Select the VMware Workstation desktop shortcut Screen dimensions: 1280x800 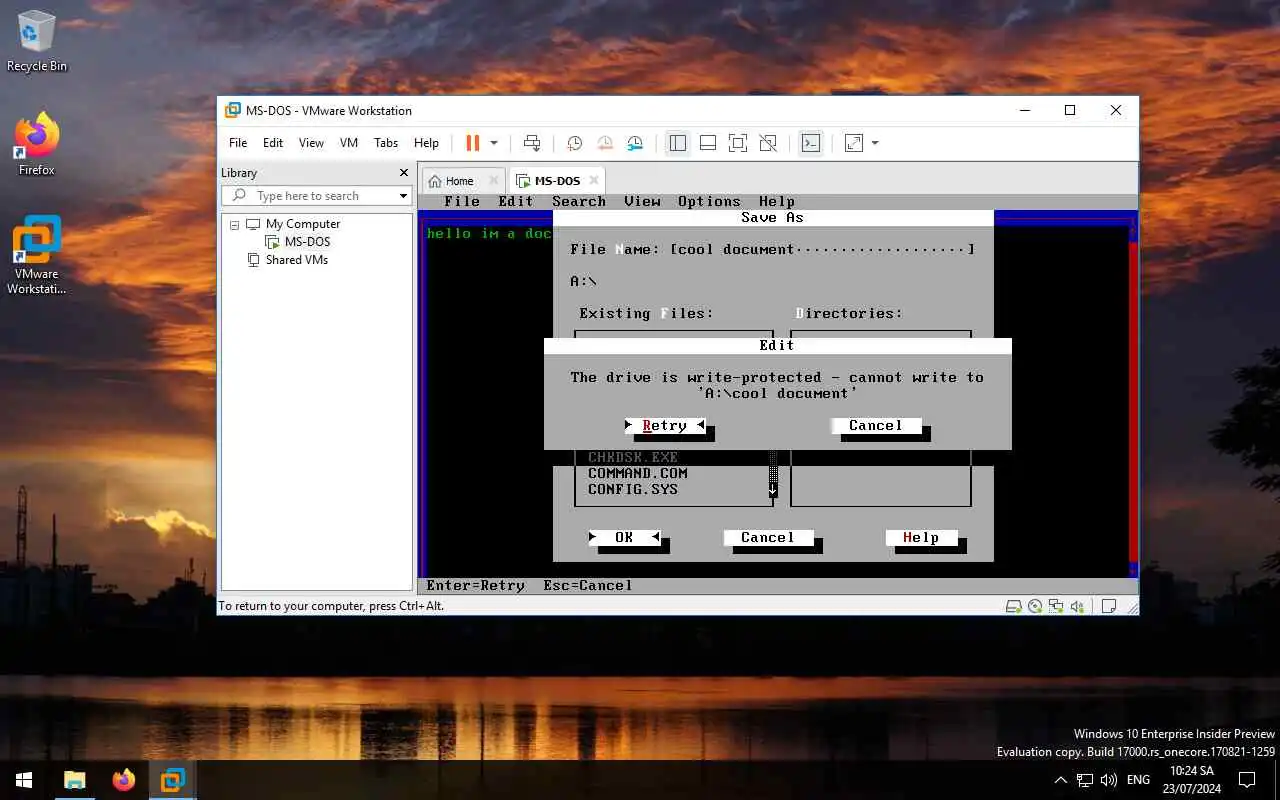pos(37,255)
